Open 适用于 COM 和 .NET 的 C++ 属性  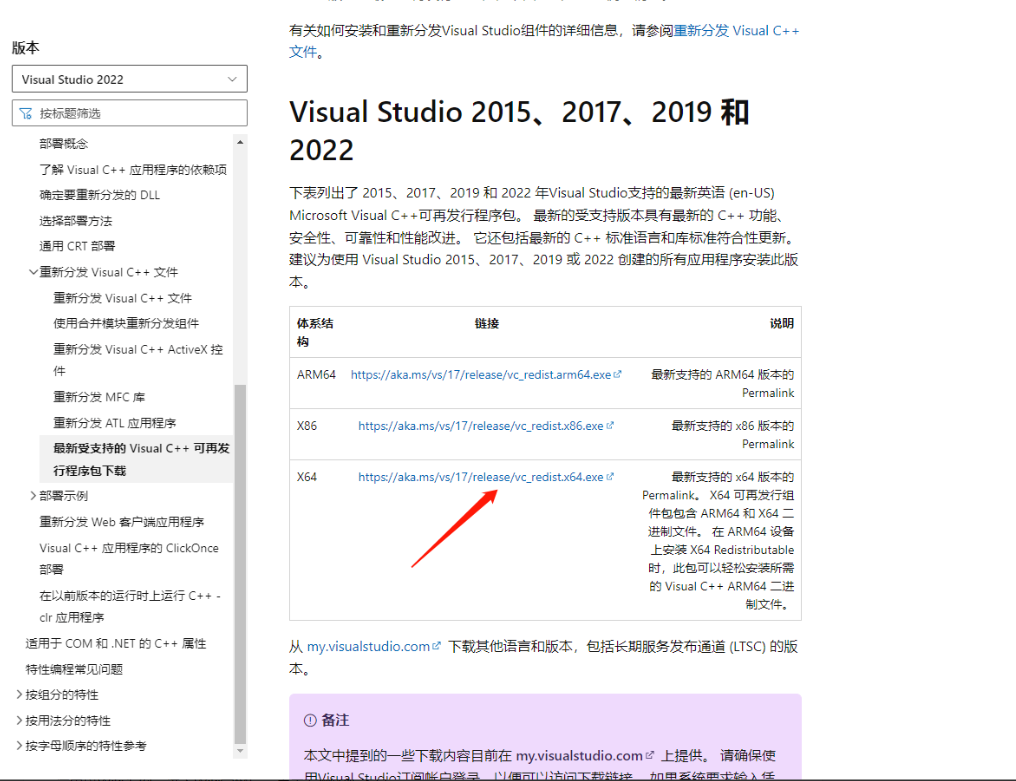[x=115, y=644]
